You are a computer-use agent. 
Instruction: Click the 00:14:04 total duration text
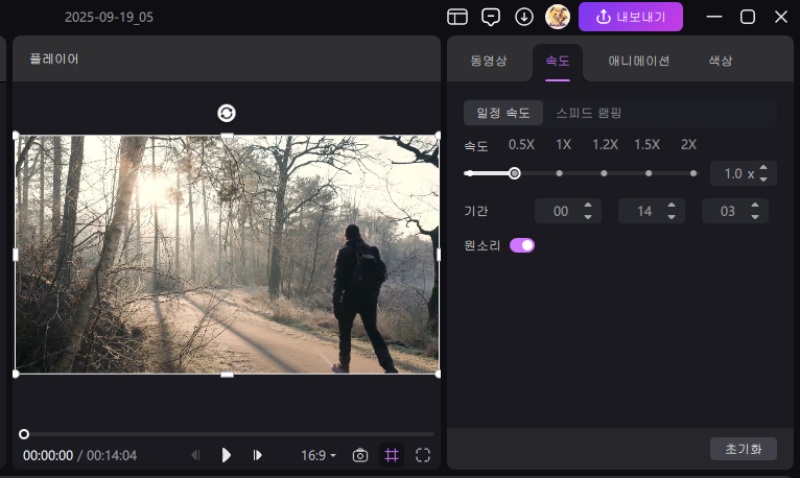pos(112,455)
